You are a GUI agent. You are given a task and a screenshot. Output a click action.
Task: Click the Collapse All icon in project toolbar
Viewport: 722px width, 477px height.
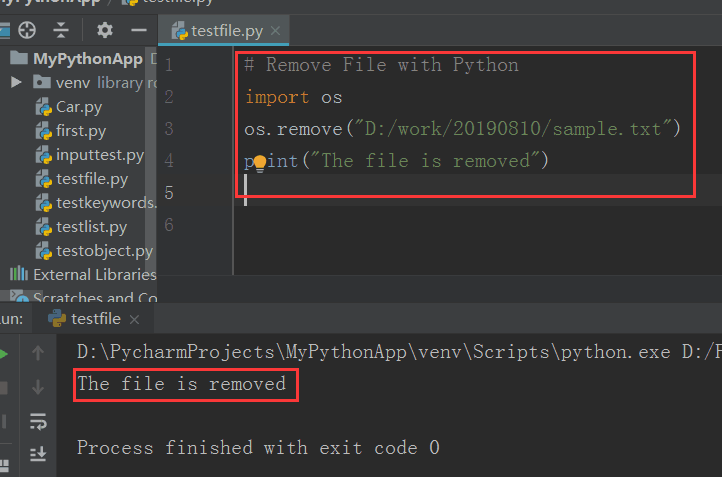coord(60,30)
